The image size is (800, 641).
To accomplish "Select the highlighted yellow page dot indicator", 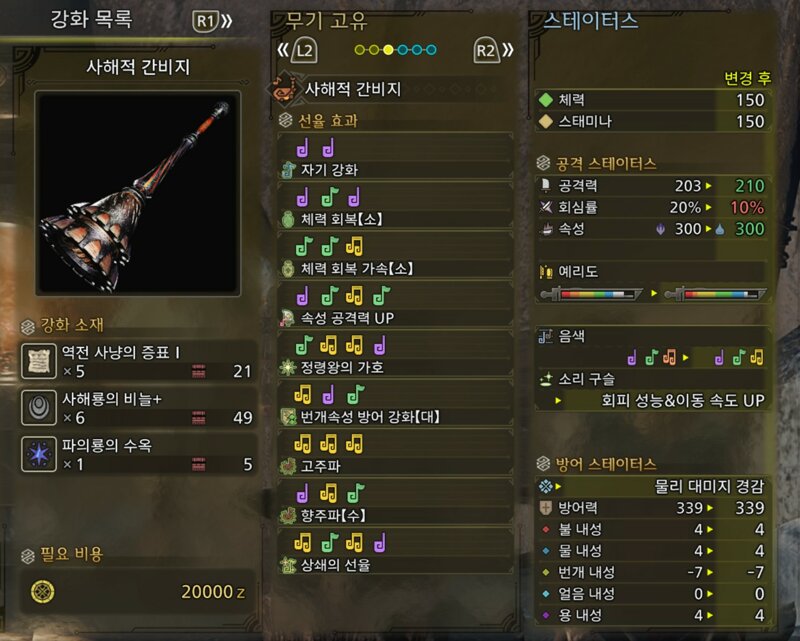I will click(x=388, y=50).
